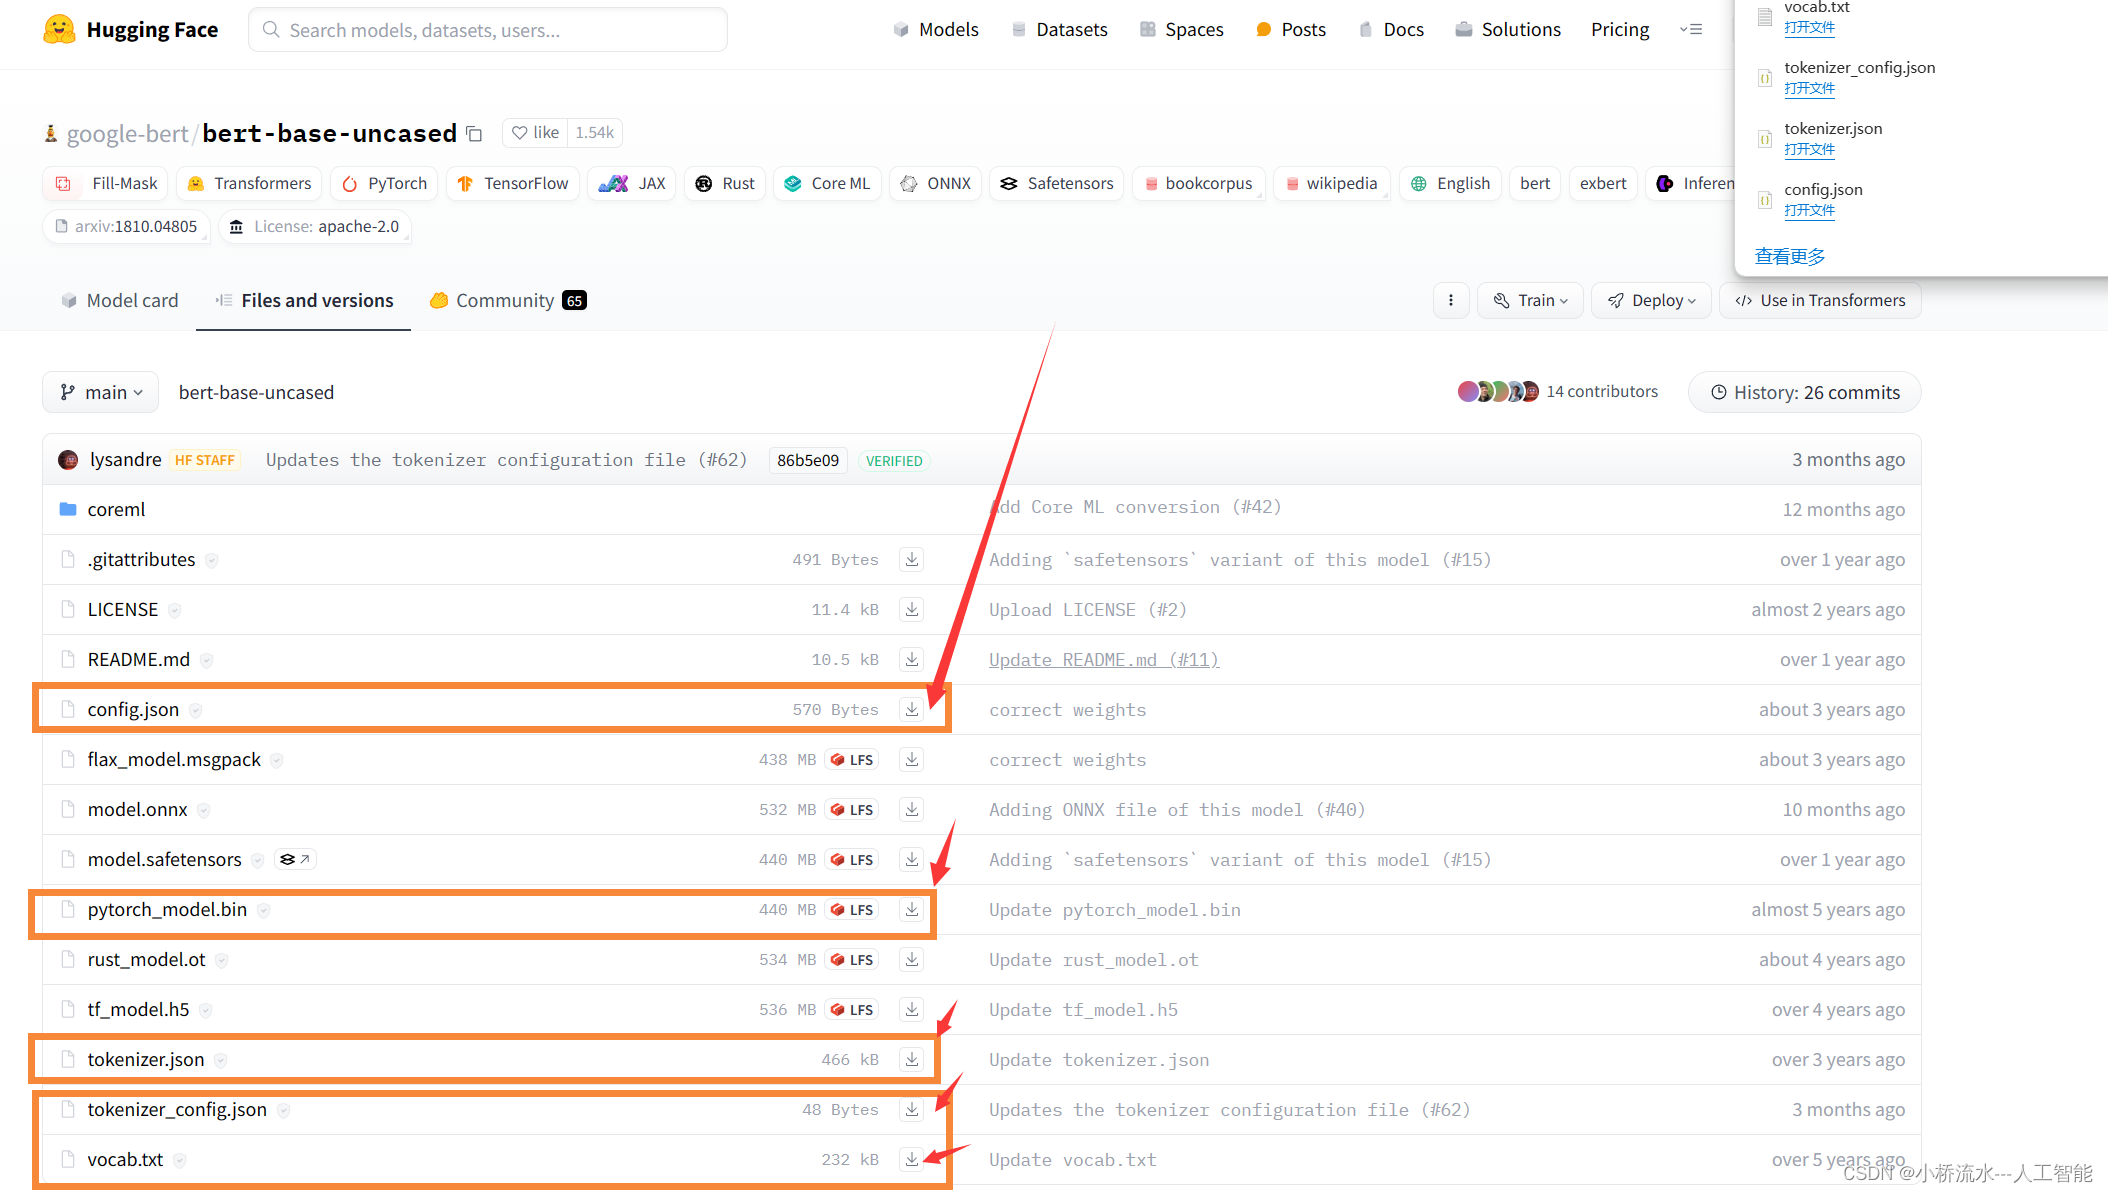Screen dimensions: 2108x1193
Task: Click Use in Transformers button
Action: point(1820,300)
